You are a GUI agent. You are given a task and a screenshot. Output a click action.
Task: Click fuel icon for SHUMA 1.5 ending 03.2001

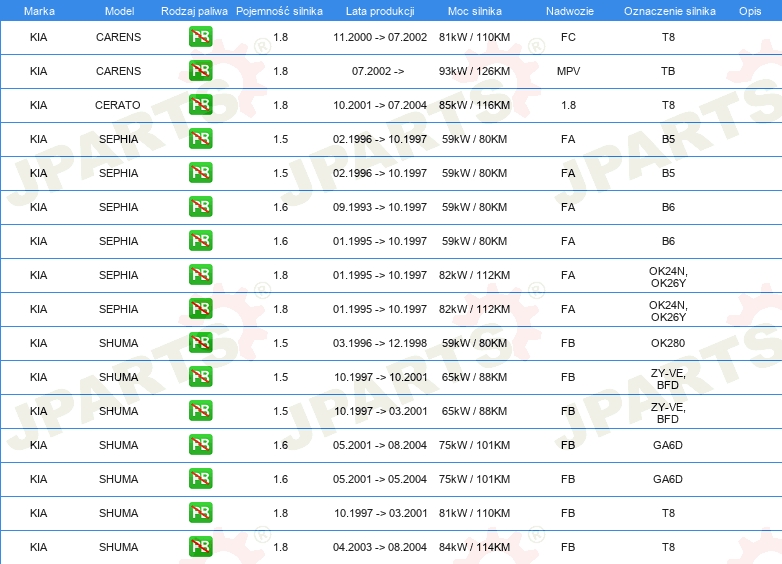[200, 411]
